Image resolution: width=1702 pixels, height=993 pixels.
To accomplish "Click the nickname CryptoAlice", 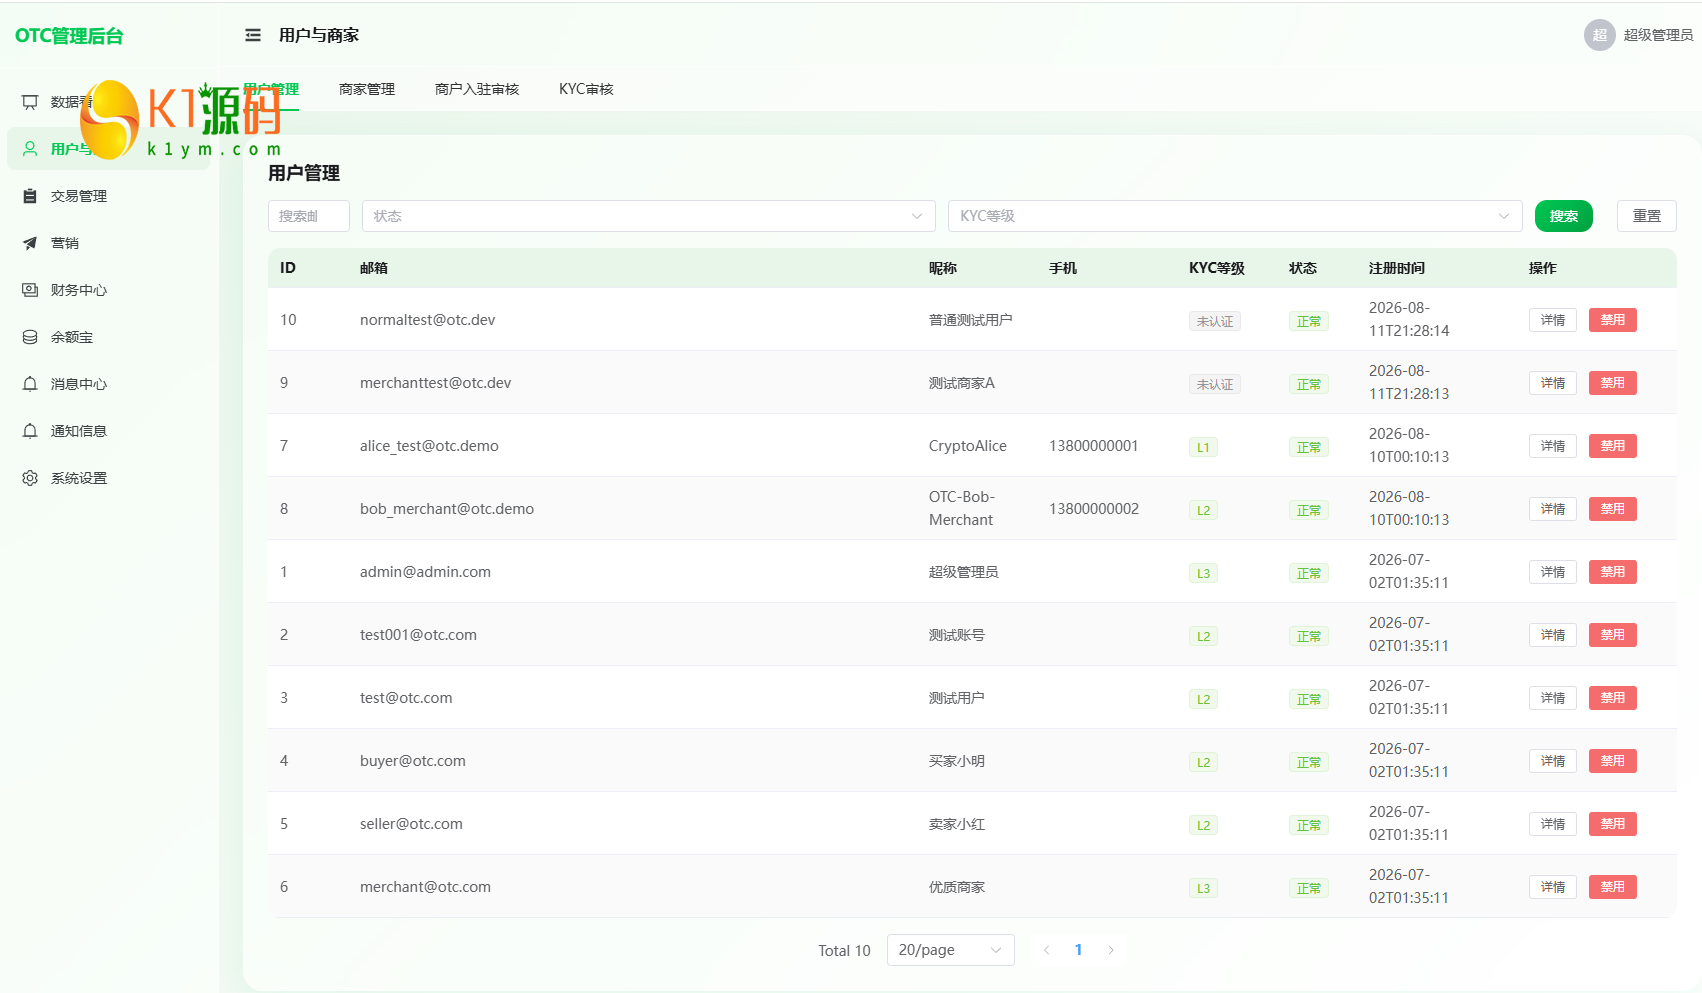I will (968, 446).
